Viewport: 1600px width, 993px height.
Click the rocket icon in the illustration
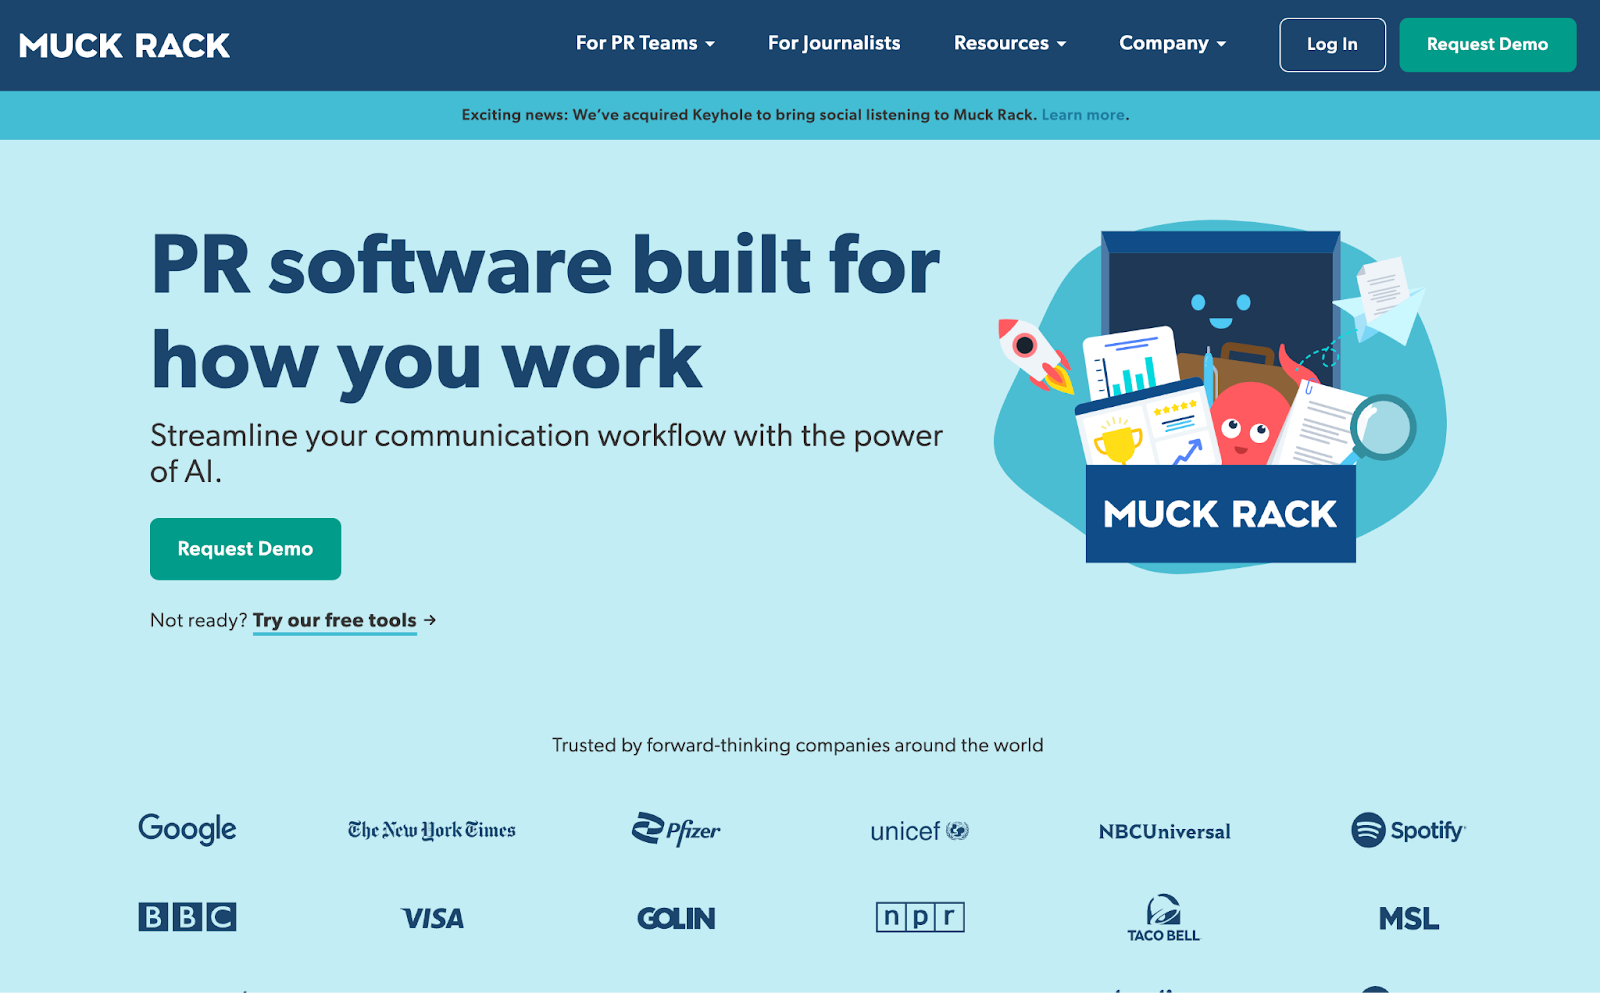(x=1034, y=354)
